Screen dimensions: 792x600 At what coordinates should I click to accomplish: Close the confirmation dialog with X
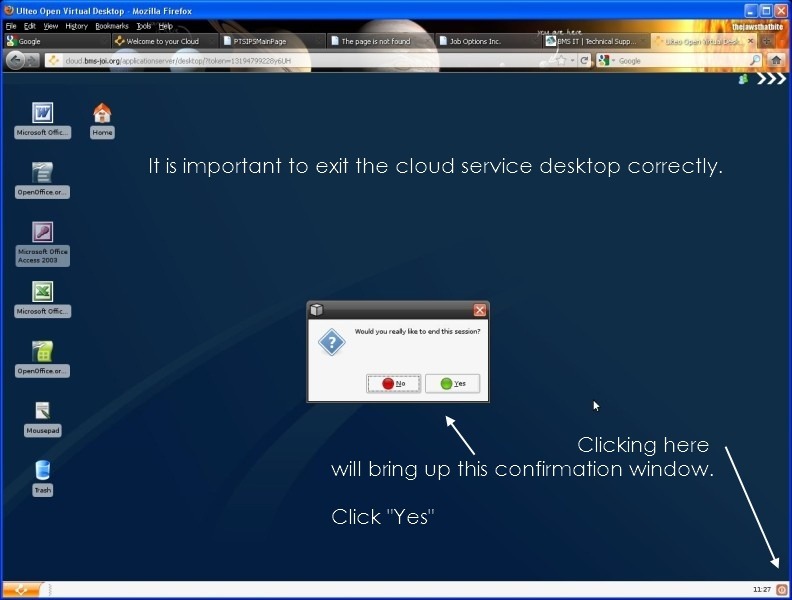point(479,310)
